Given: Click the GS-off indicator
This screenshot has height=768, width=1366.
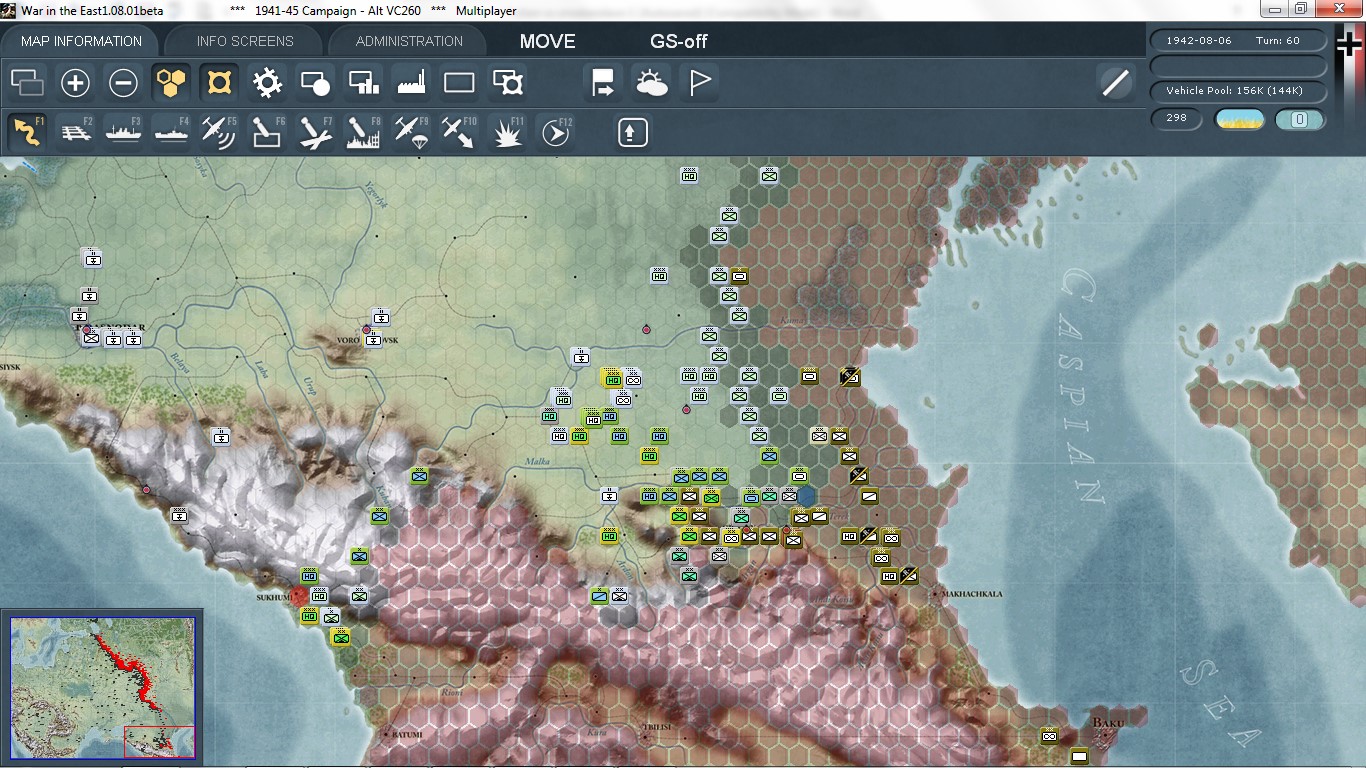Looking at the screenshot, I should pyautogui.click(x=679, y=42).
